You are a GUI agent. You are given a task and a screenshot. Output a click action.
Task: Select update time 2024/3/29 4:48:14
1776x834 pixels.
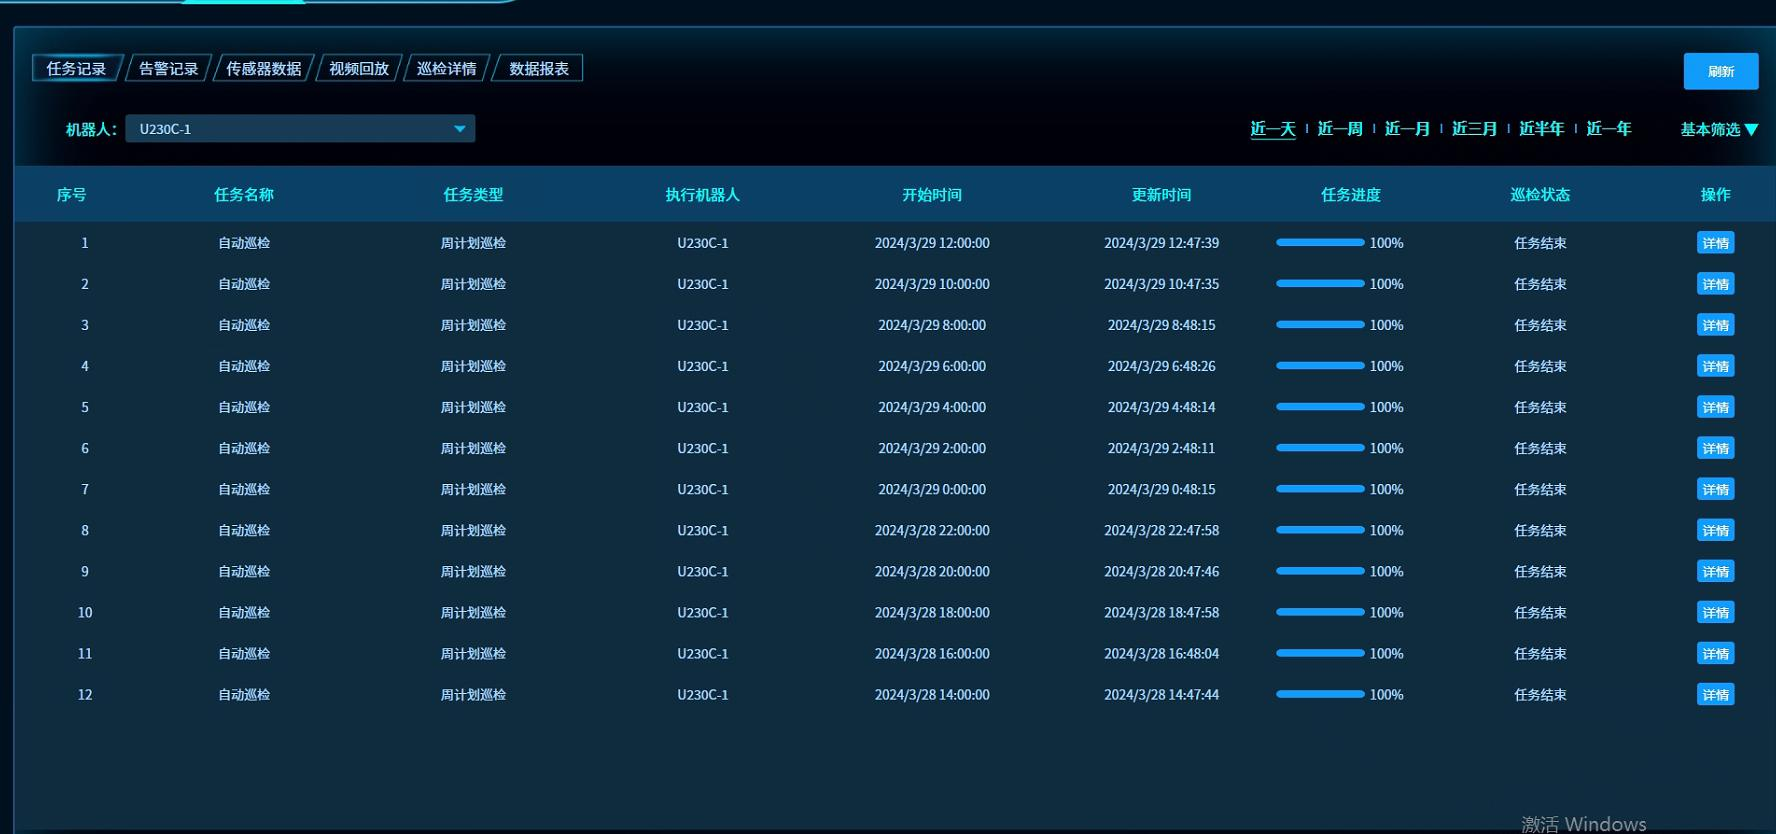[x=1161, y=407]
